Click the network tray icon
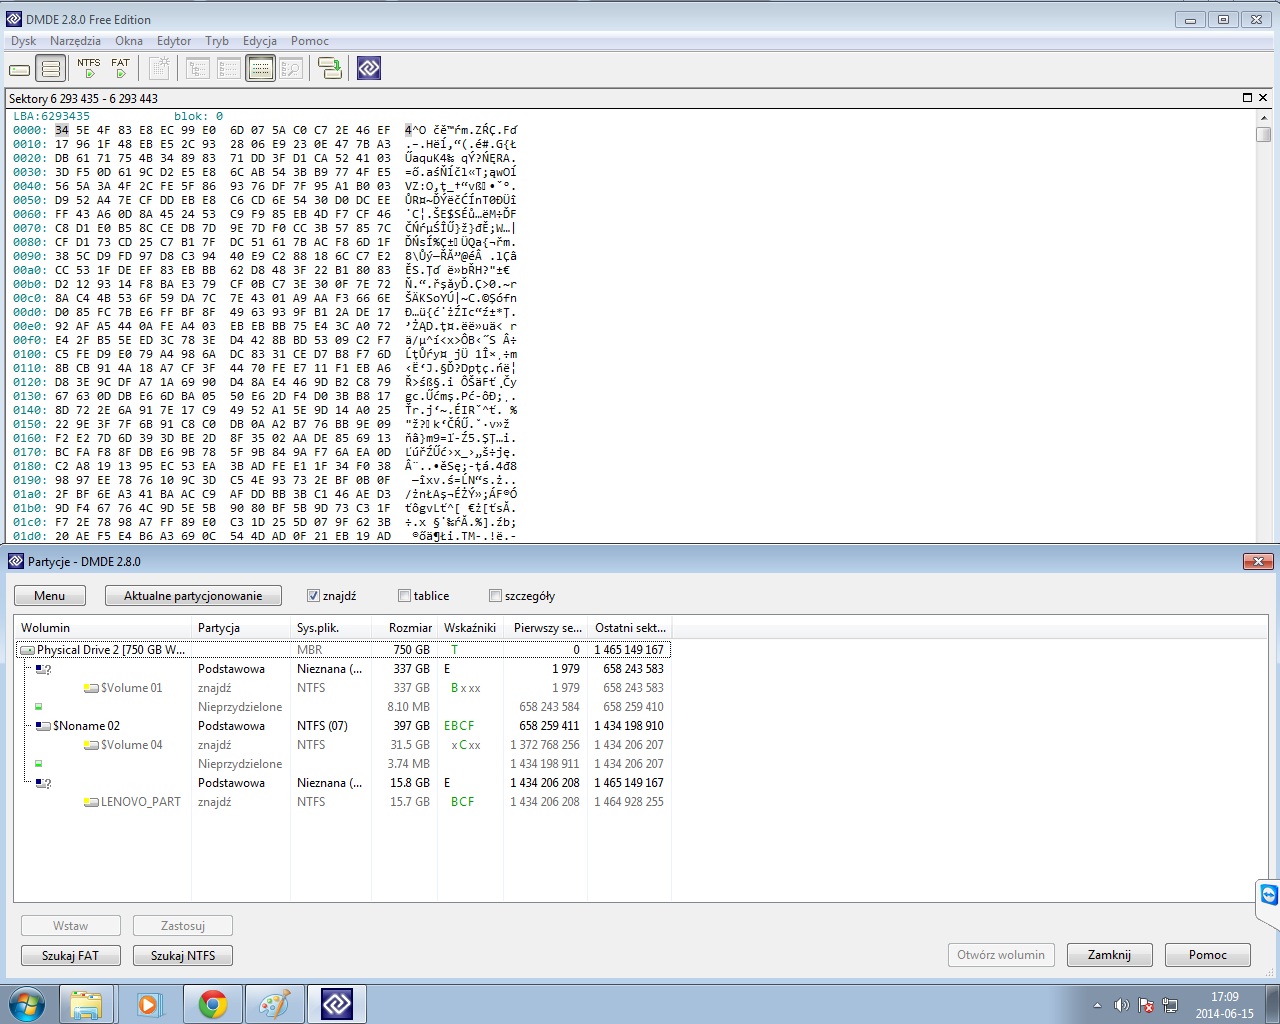Image resolution: width=1280 pixels, height=1024 pixels. pyautogui.click(x=1170, y=1005)
